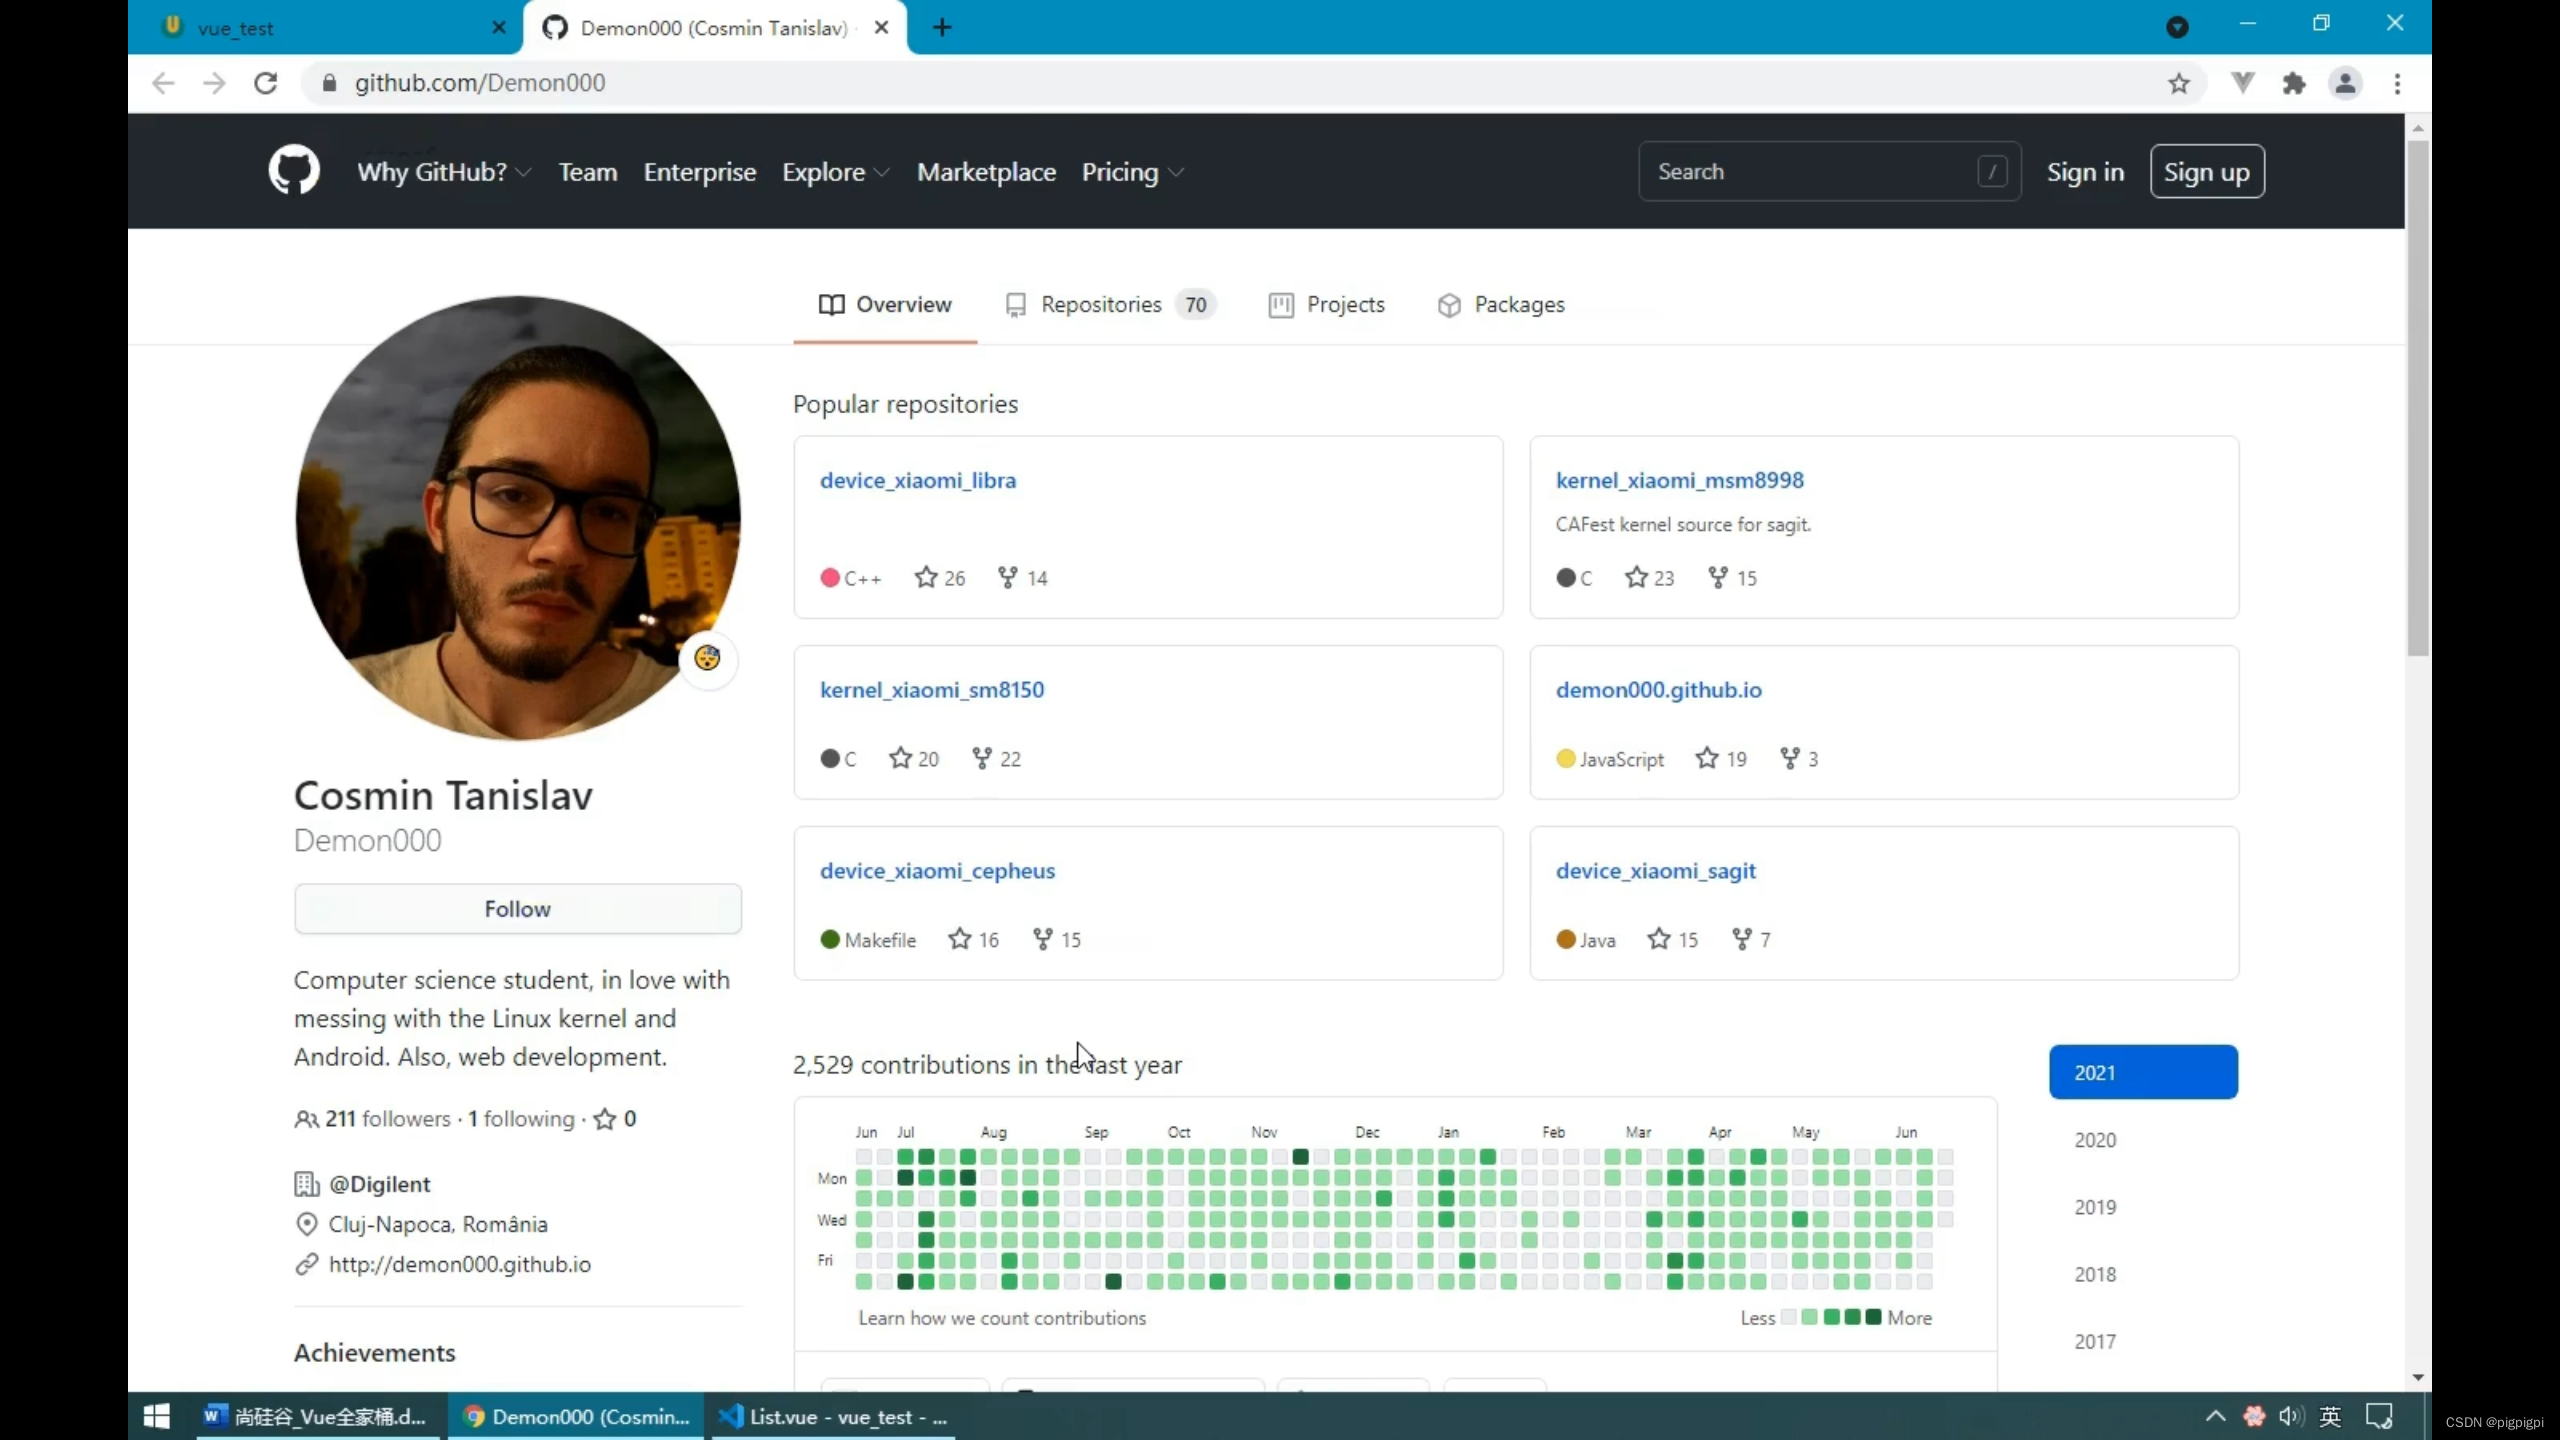
Task: Click the @Digilent organization link
Action: pos(380,1185)
